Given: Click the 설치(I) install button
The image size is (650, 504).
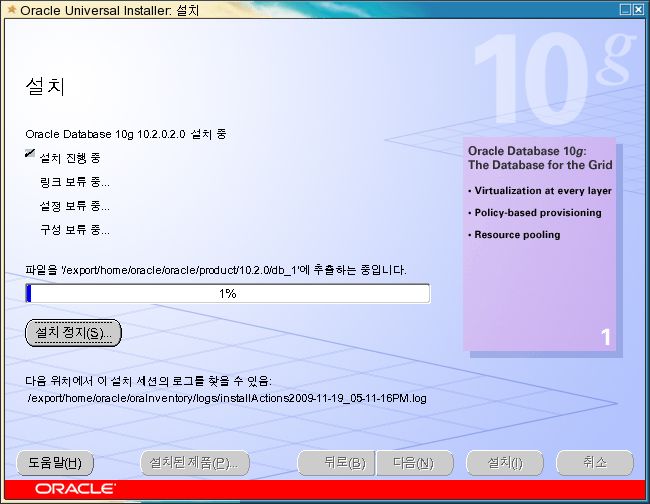Looking at the screenshot, I should [504, 463].
